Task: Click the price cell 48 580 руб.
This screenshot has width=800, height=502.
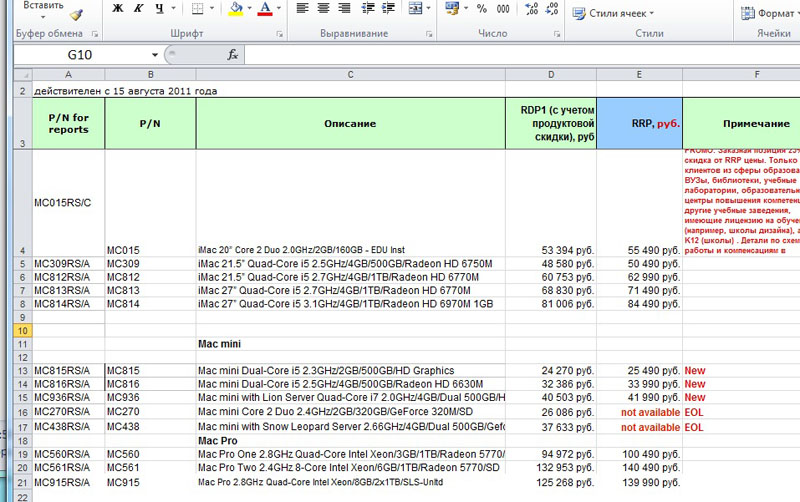Action: point(551,264)
